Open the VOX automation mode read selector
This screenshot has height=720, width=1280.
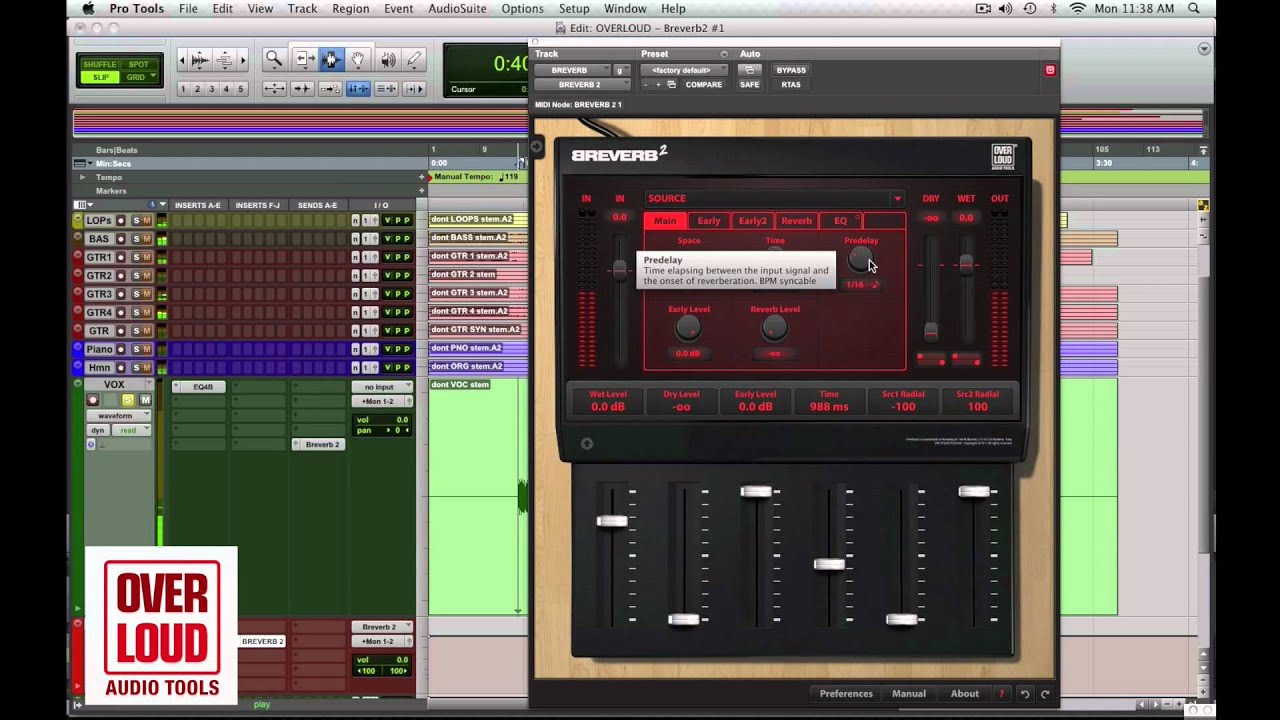coord(130,430)
